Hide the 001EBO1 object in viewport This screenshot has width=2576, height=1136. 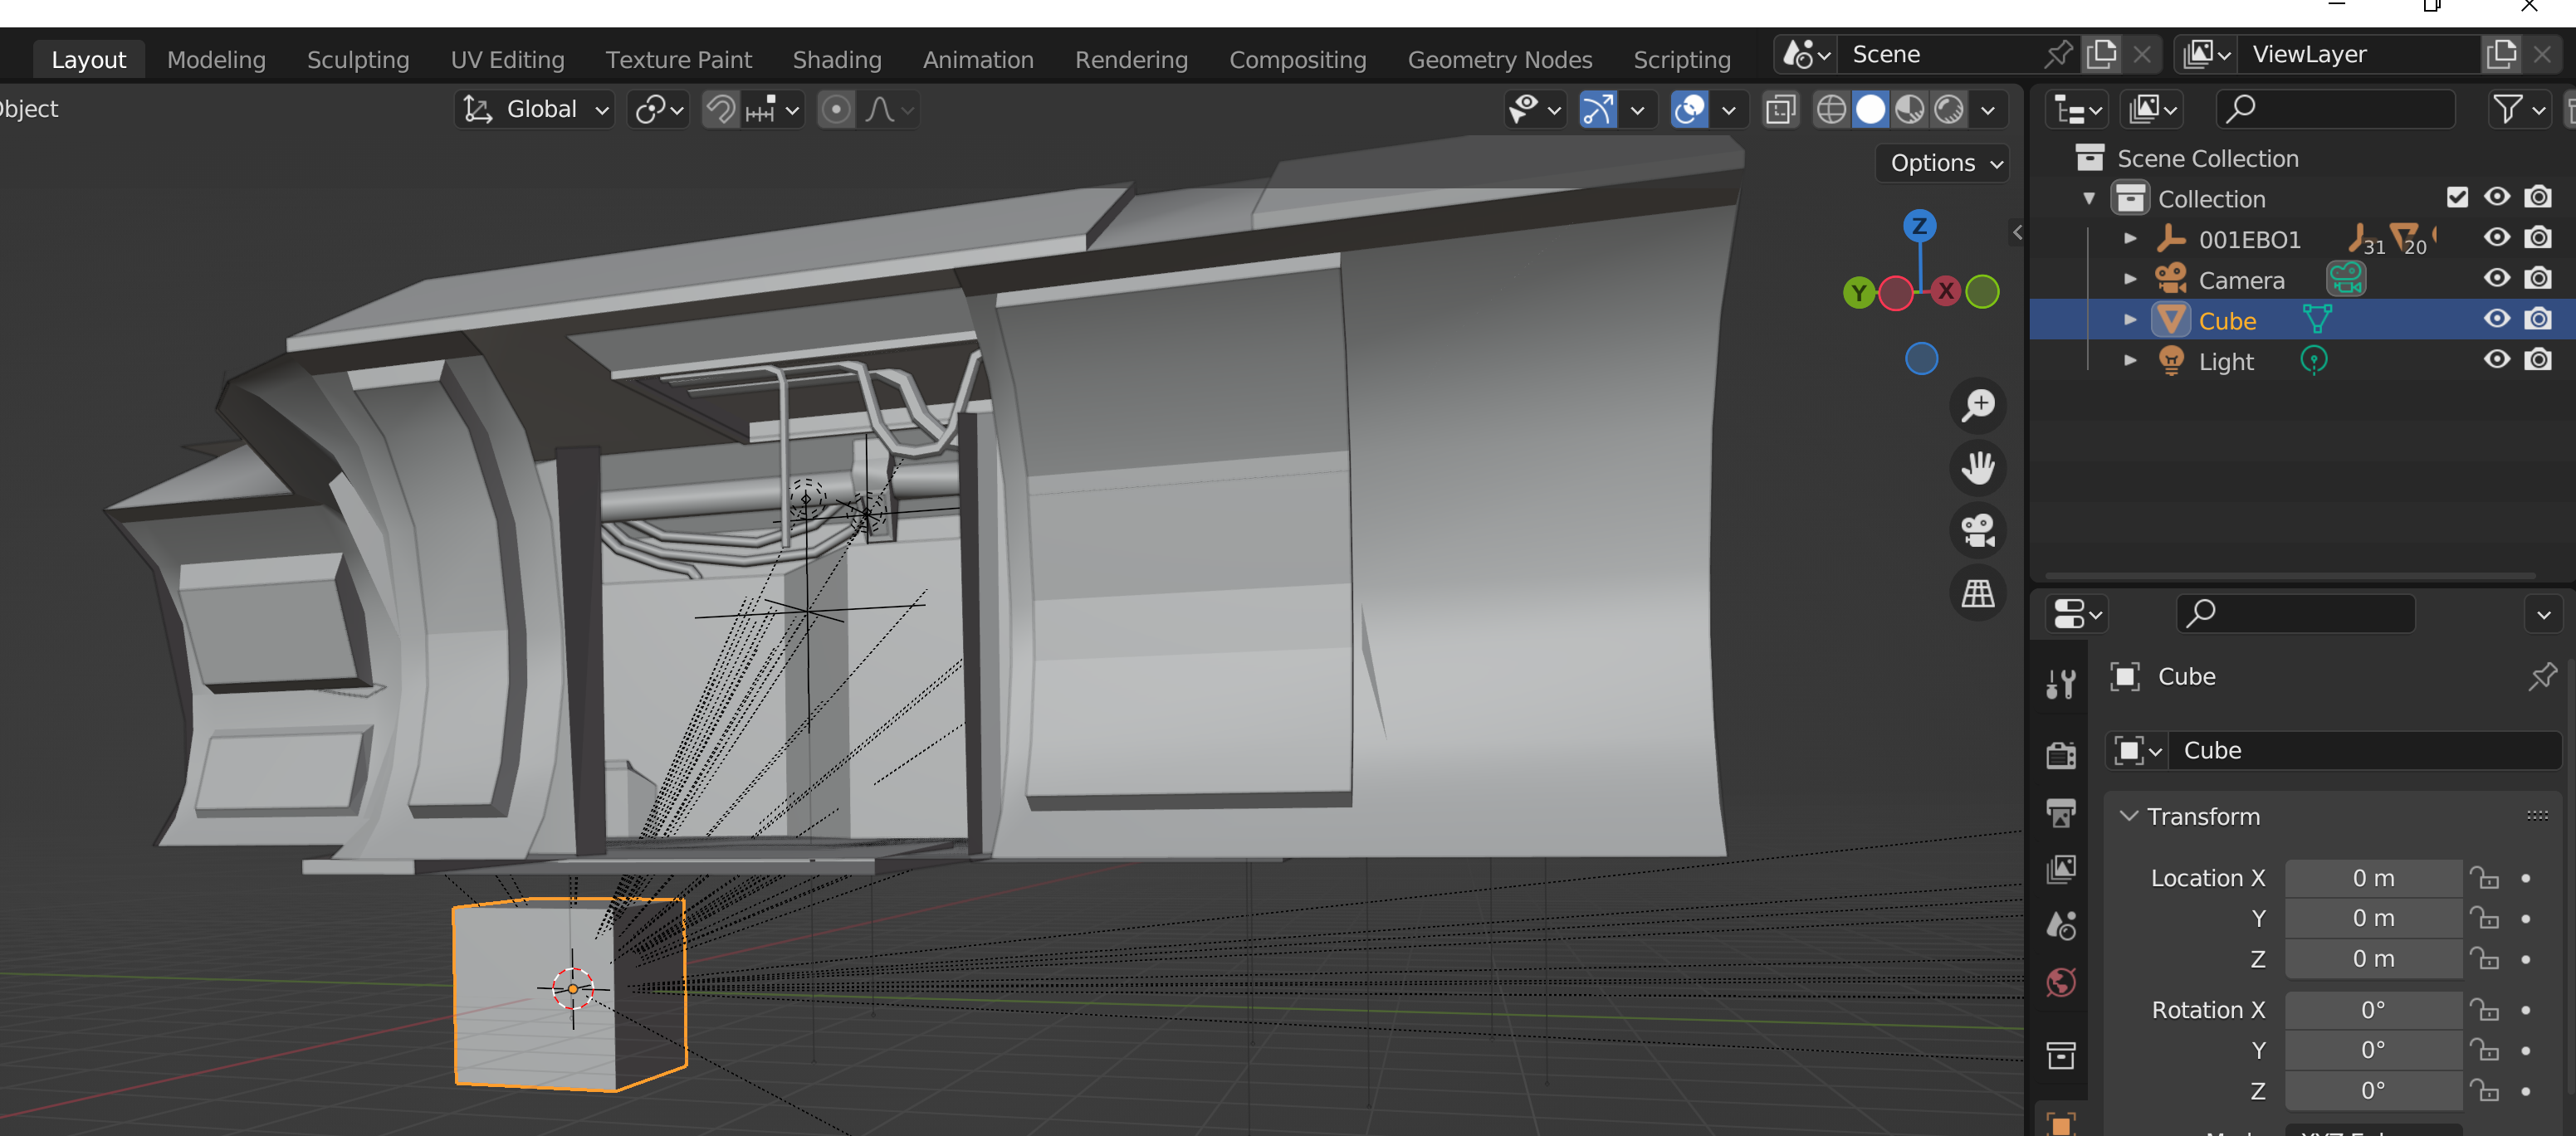coord(2497,238)
